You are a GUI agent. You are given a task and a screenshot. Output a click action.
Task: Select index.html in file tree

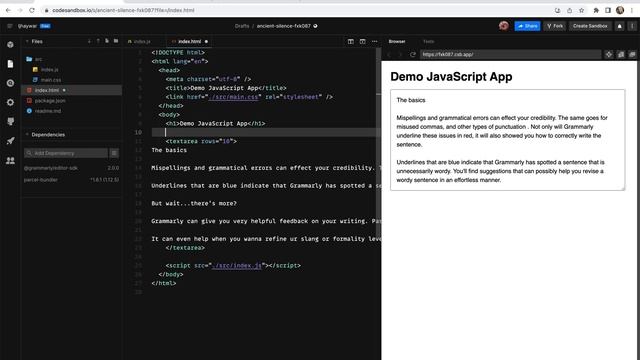[71, 90]
